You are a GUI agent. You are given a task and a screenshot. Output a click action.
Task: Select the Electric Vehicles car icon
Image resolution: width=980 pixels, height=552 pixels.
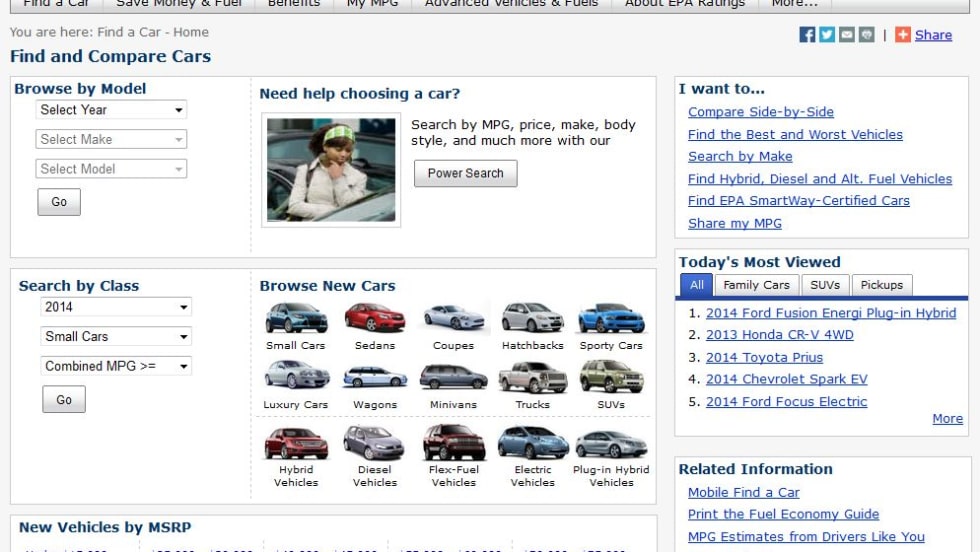click(x=532, y=442)
